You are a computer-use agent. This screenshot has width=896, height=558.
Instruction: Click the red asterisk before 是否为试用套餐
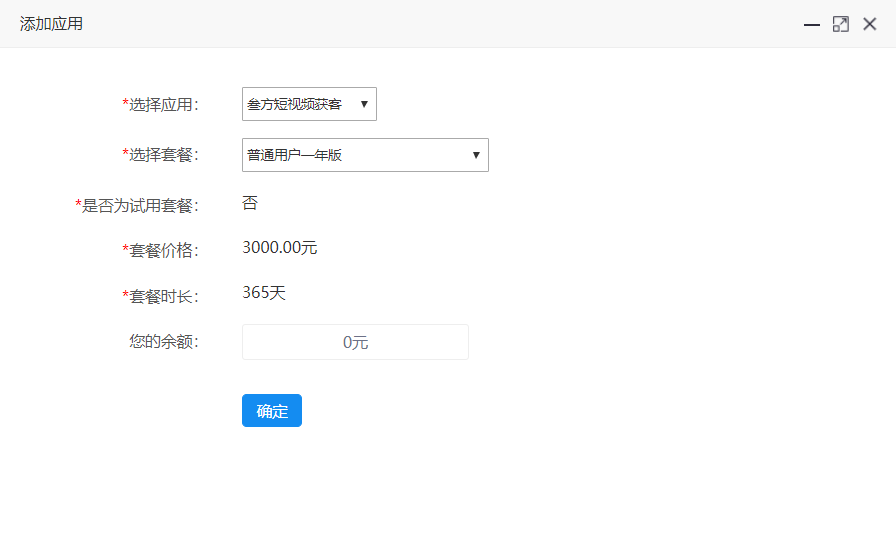[78, 205]
